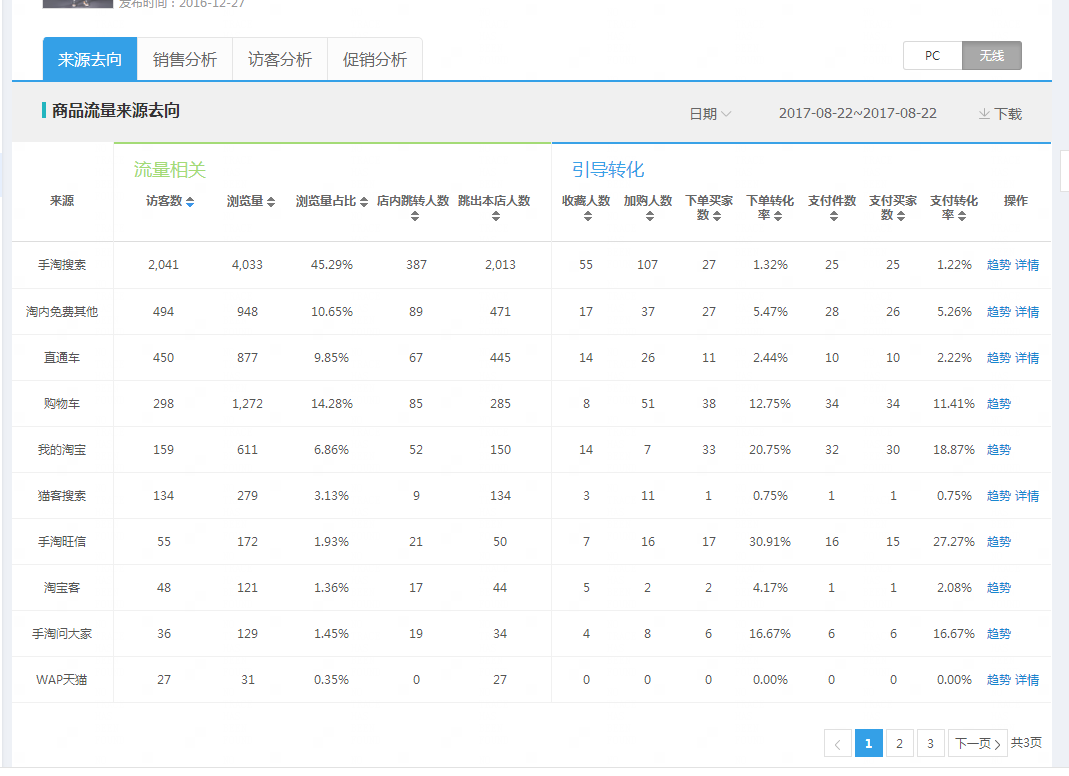Go to page 1

[x=869, y=743]
